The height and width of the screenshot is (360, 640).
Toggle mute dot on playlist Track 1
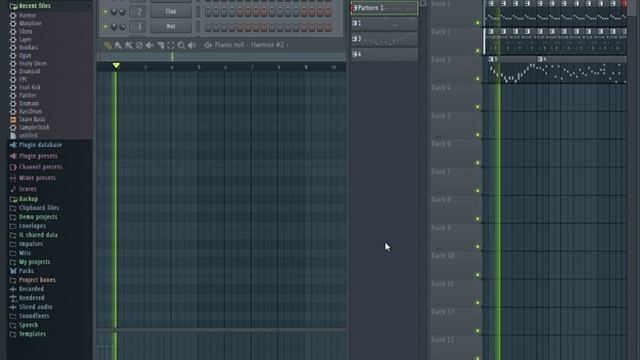tap(478, 23)
